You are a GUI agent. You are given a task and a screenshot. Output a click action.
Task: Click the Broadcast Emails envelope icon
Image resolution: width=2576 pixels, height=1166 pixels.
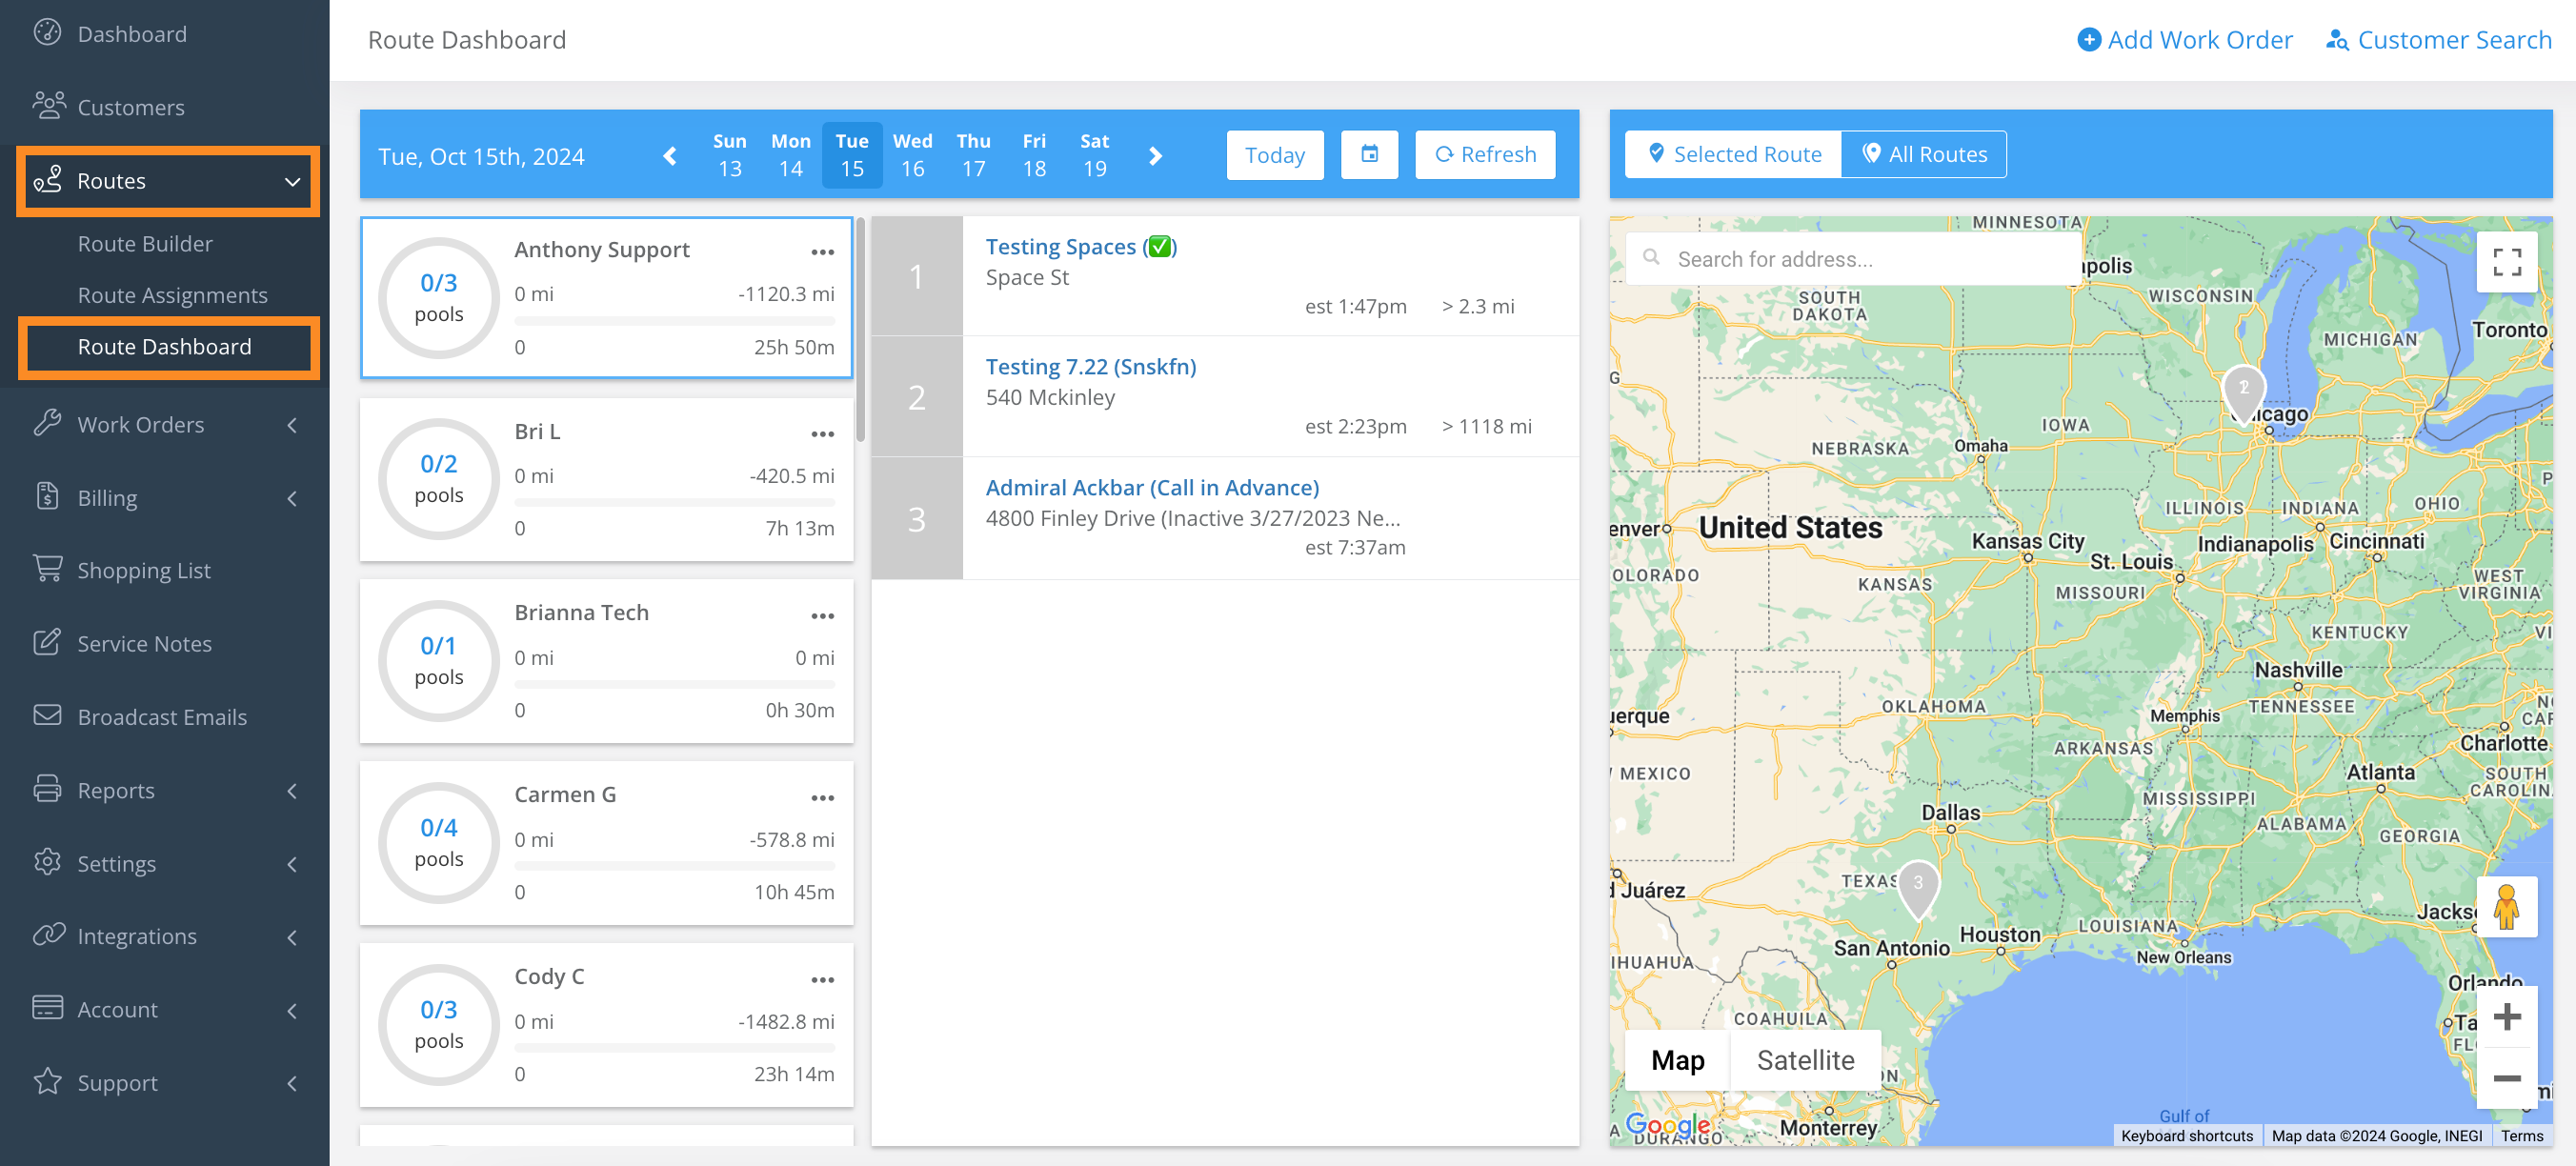click(x=47, y=715)
